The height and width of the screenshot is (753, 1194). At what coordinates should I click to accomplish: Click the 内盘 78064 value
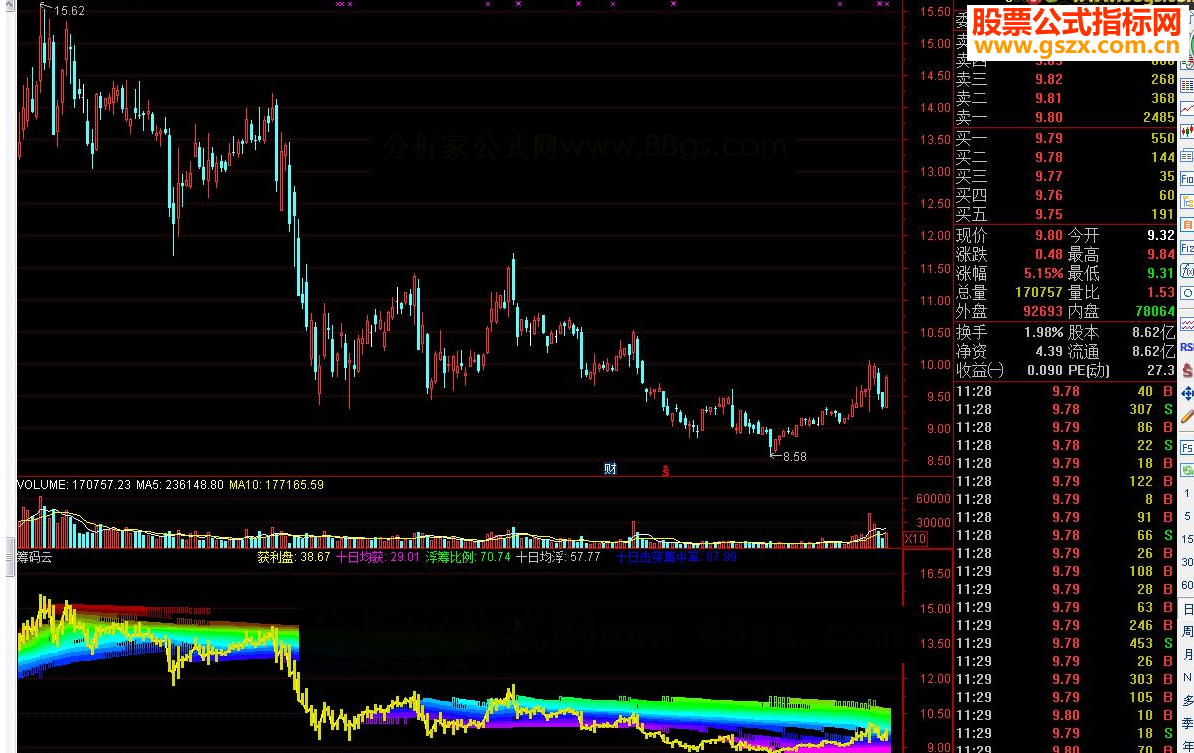1155,311
